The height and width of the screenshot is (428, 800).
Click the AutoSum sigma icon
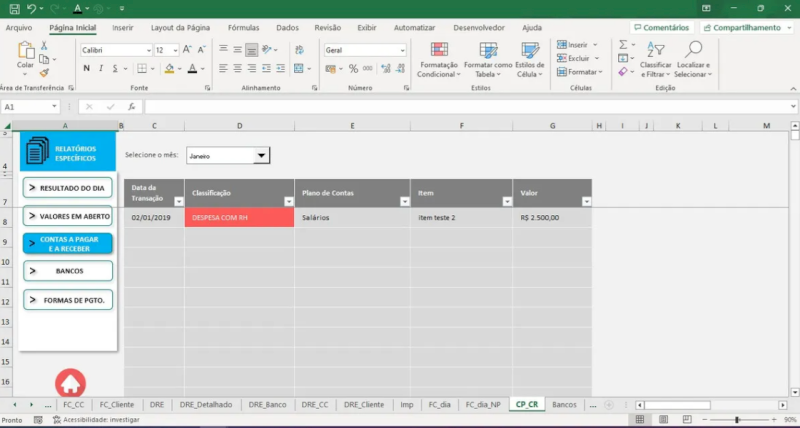point(622,45)
